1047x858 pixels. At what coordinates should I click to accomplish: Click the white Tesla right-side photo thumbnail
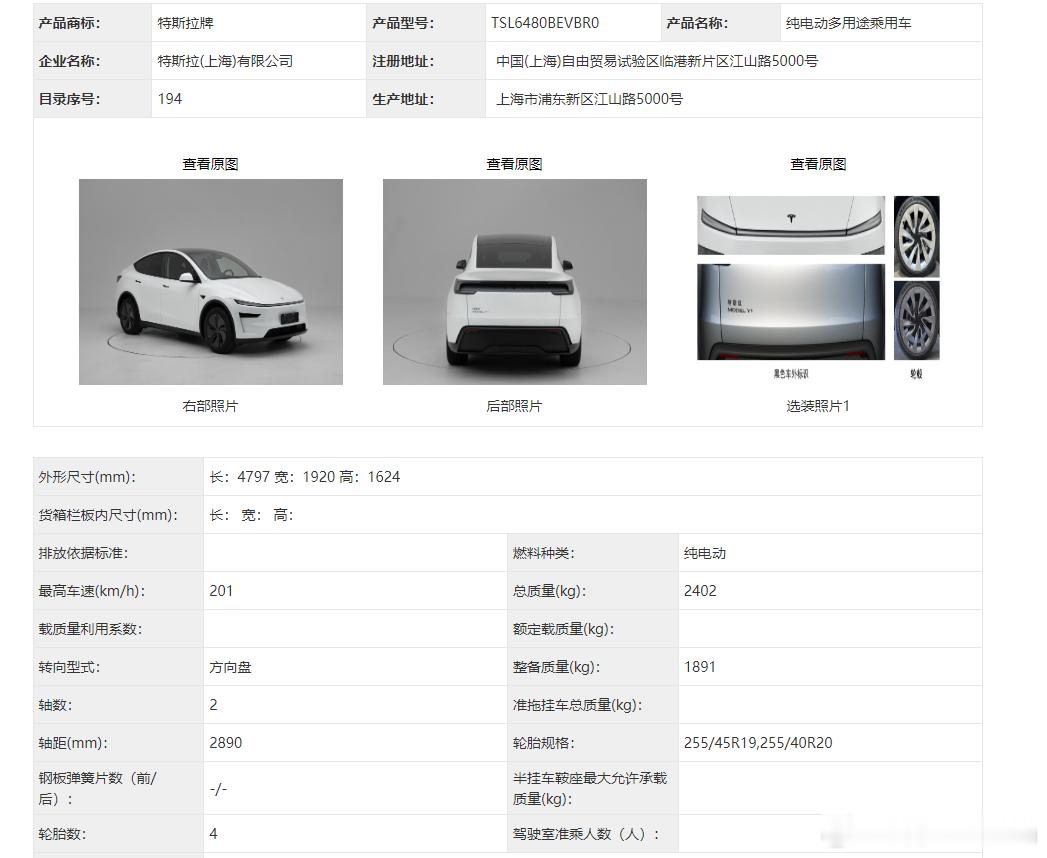211,282
